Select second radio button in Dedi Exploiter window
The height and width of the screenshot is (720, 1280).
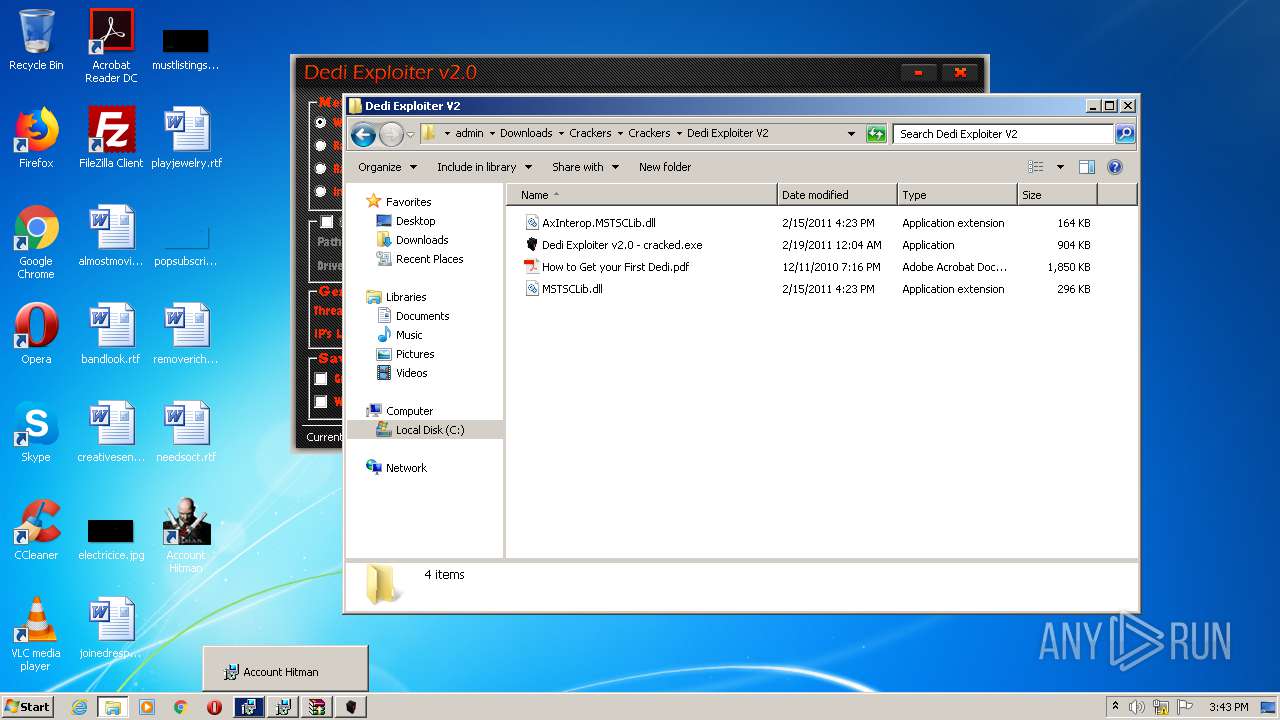pos(321,145)
